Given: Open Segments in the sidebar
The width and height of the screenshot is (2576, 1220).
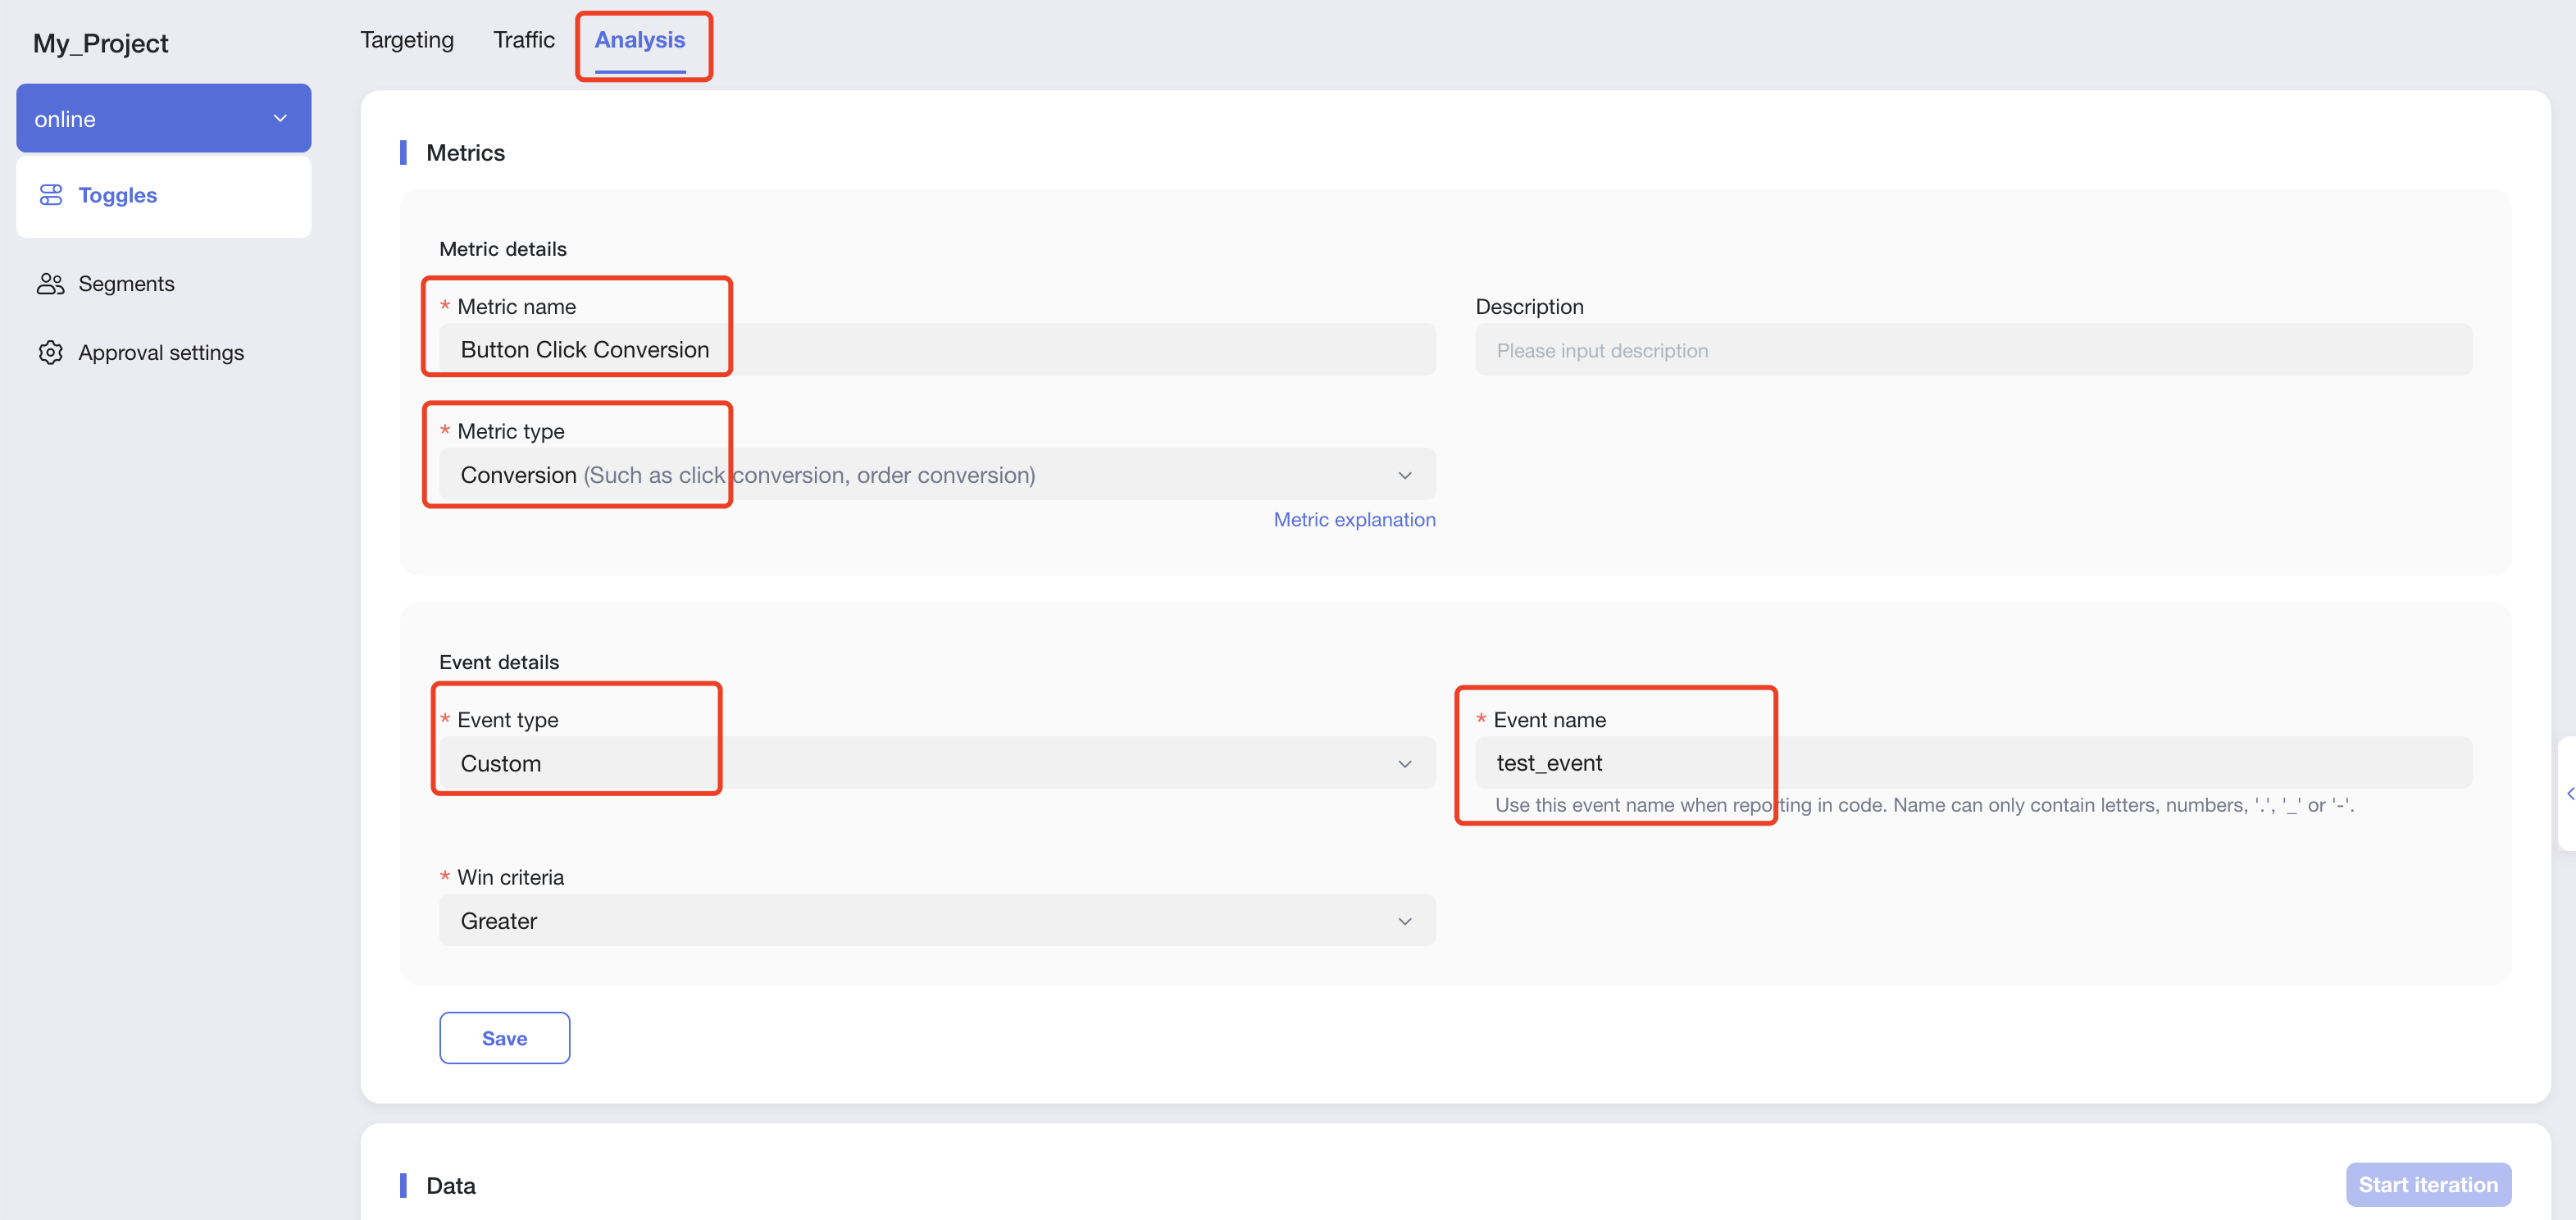Looking at the screenshot, I should [126, 284].
